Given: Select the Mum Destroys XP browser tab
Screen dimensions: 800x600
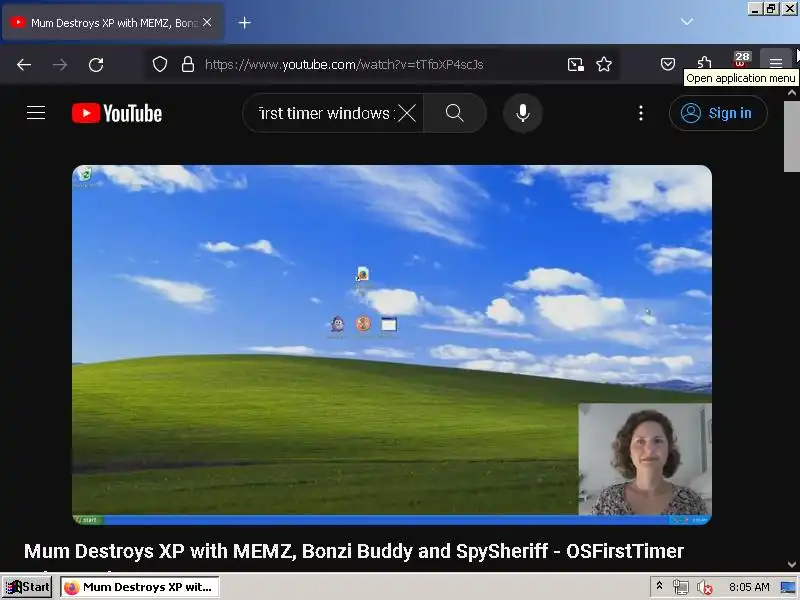Looking at the screenshot, I should tap(112, 22).
